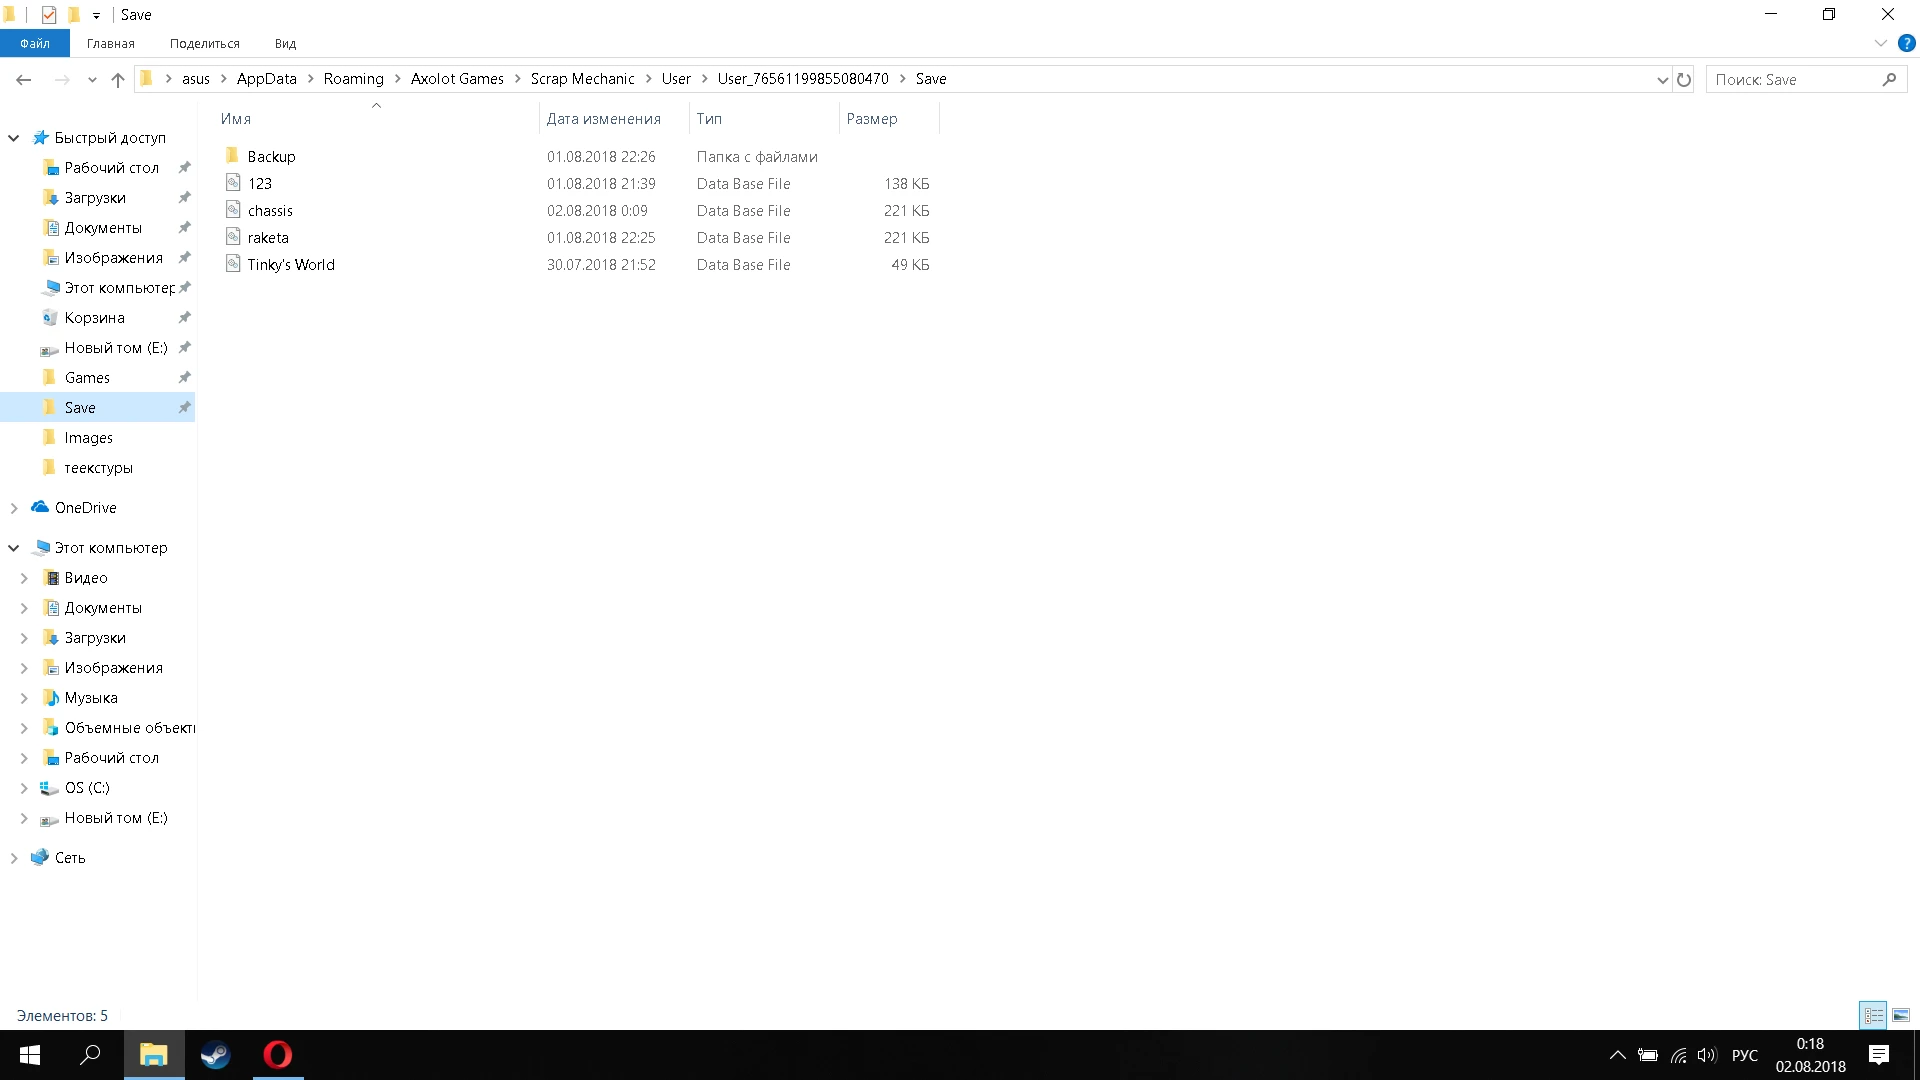This screenshot has width=1920, height=1080.
Task: Open Steam from the taskbar
Action: (215, 1055)
